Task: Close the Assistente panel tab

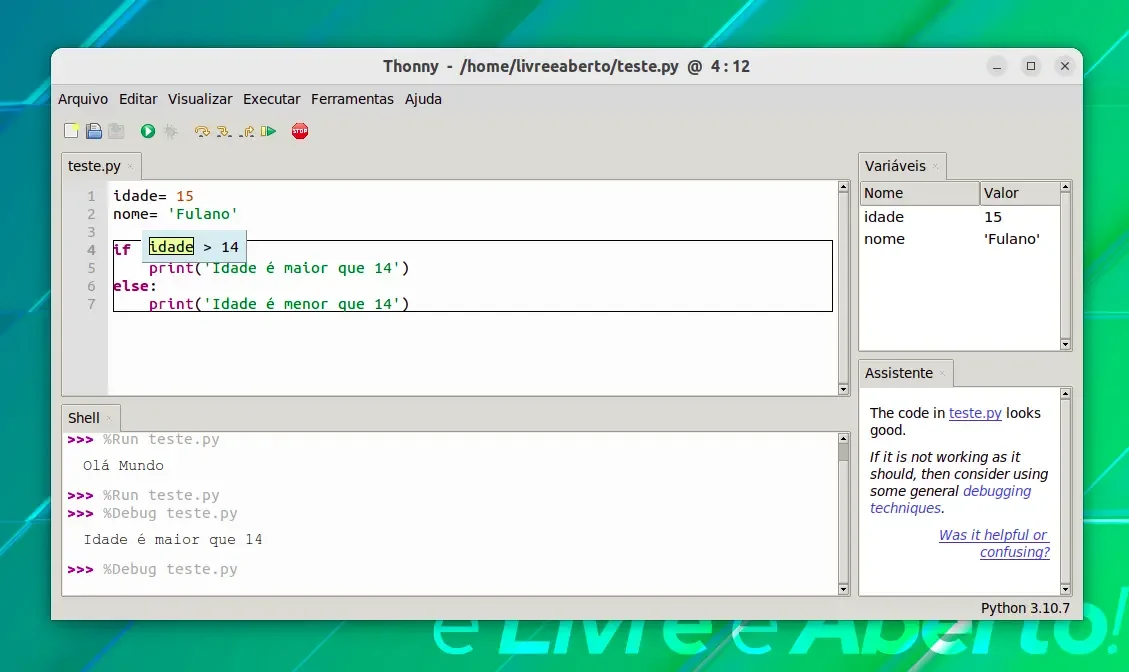Action: click(942, 373)
